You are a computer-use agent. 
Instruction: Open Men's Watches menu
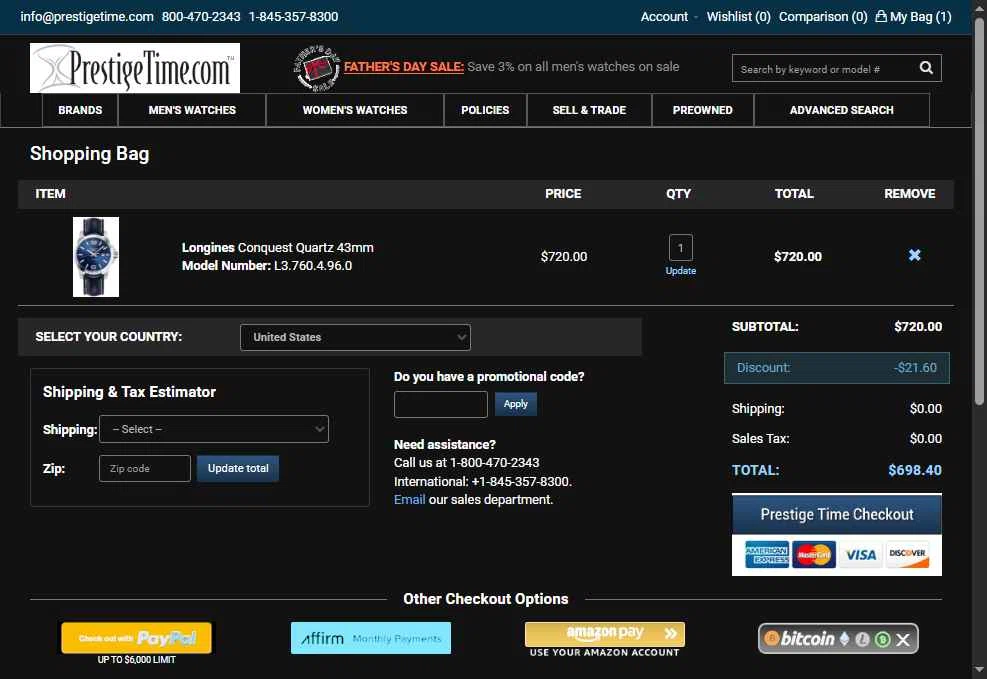point(192,110)
